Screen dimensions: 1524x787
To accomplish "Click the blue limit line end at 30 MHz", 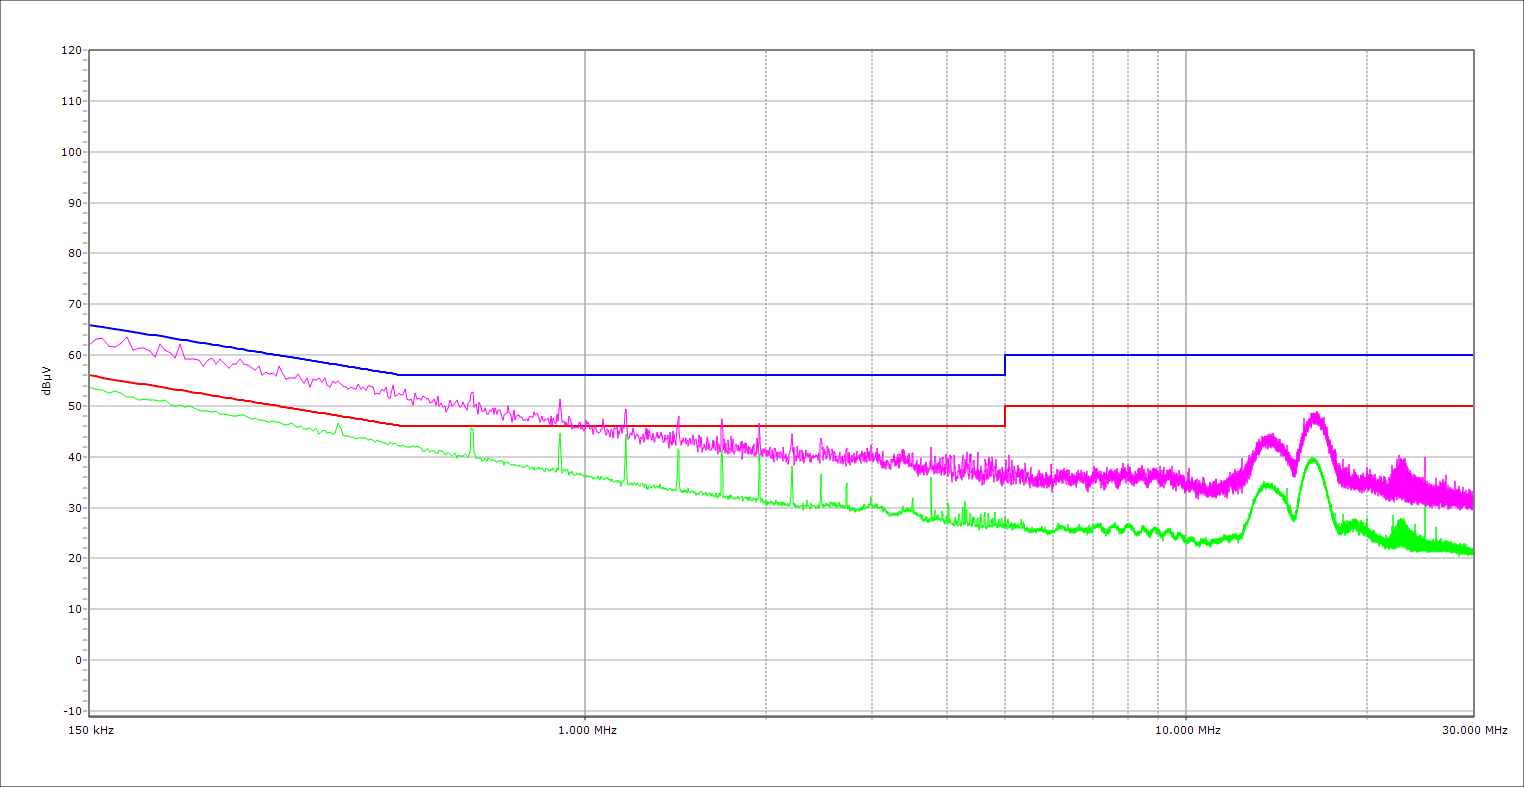I will pos(1472,355).
